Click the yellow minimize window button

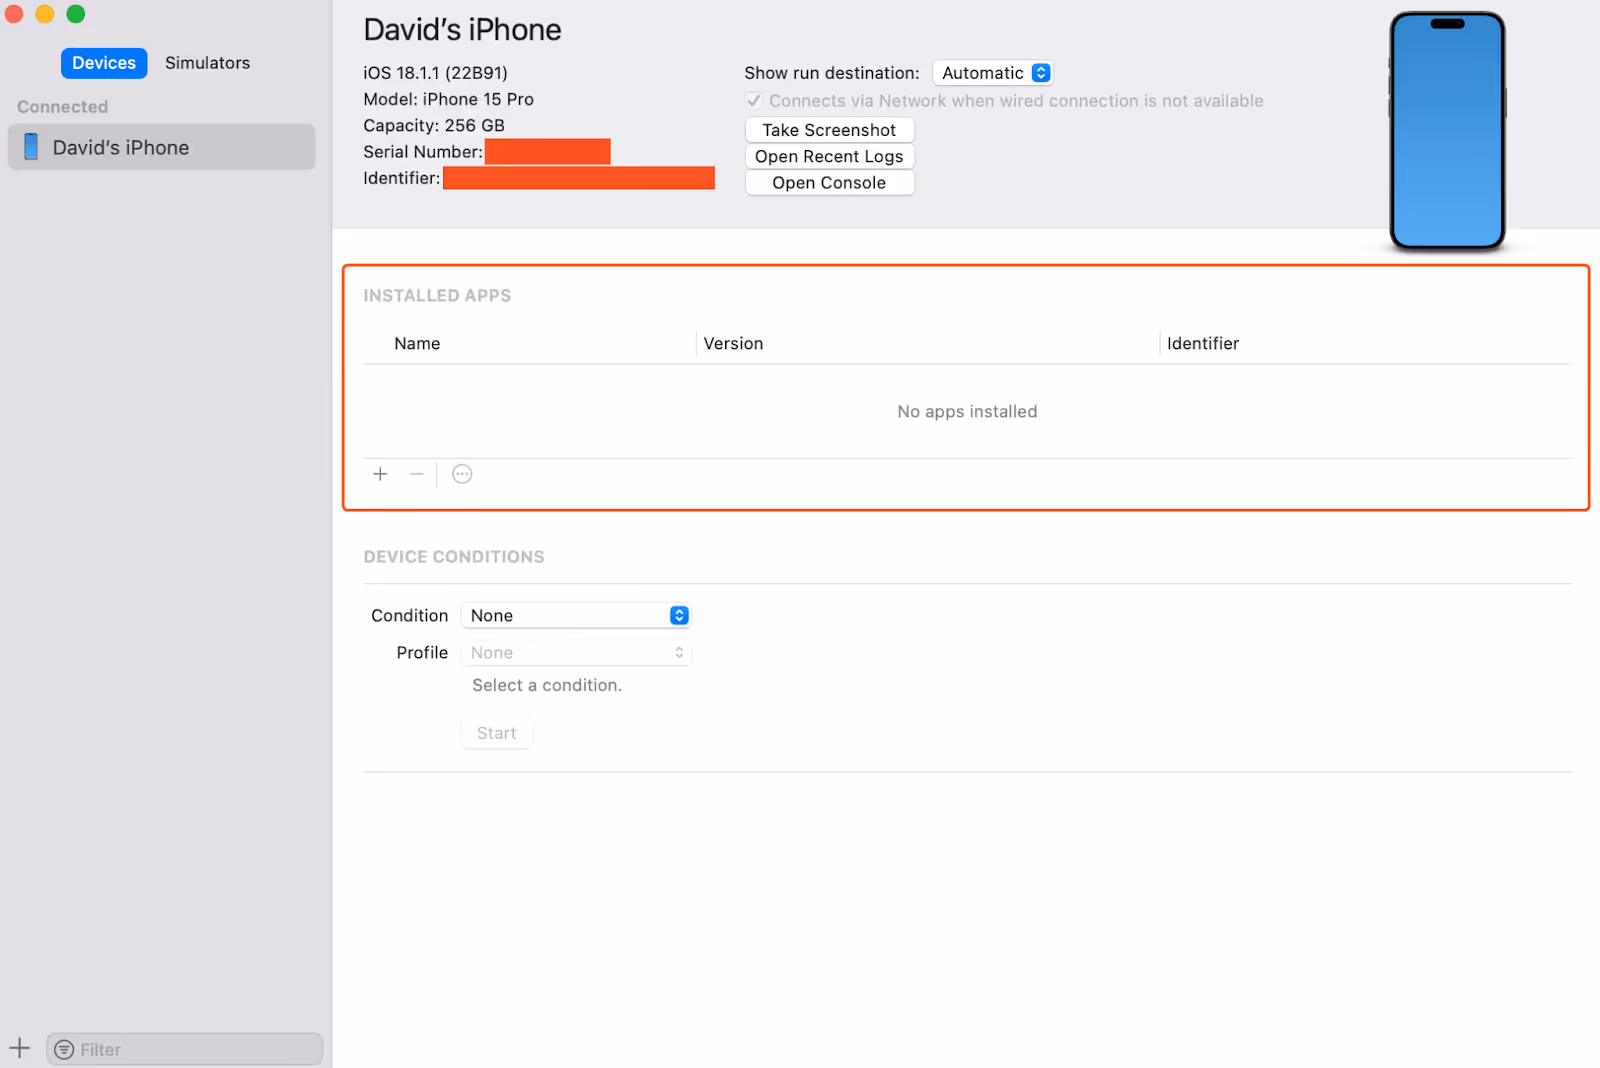pyautogui.click(x=45, y=14)
